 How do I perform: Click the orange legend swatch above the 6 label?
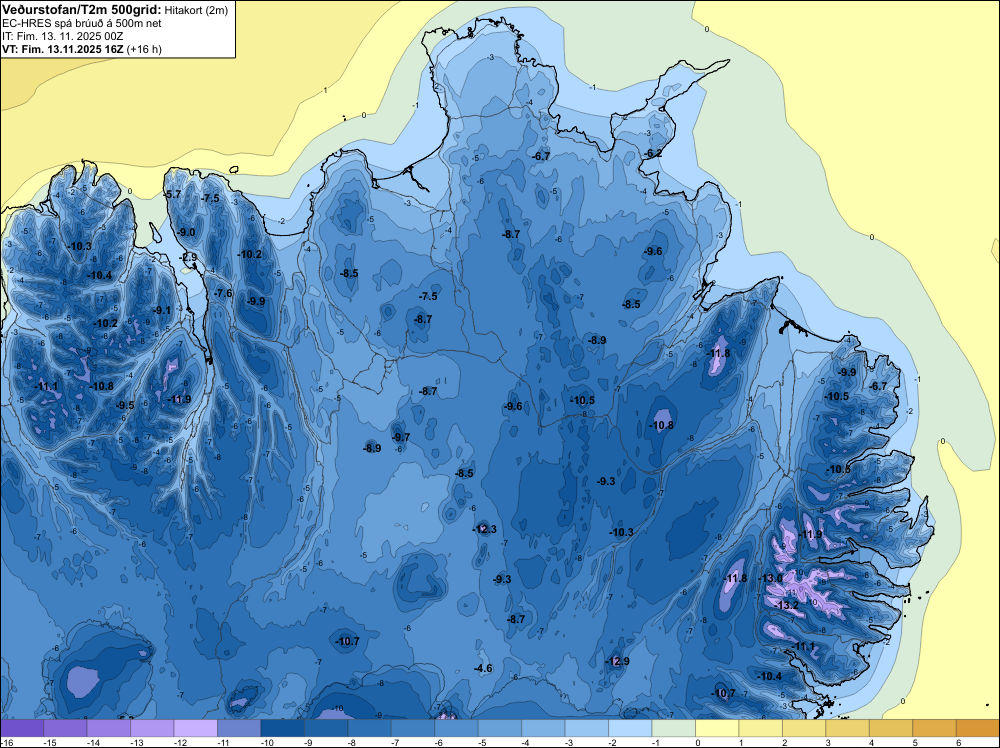point(977,728)
